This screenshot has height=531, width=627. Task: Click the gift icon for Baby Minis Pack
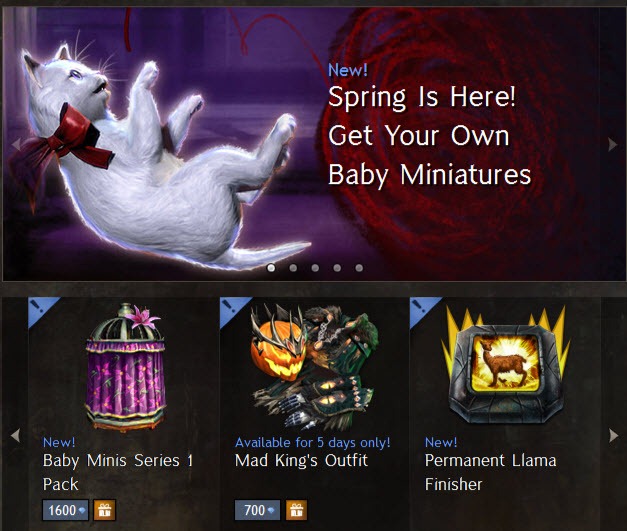104,510
